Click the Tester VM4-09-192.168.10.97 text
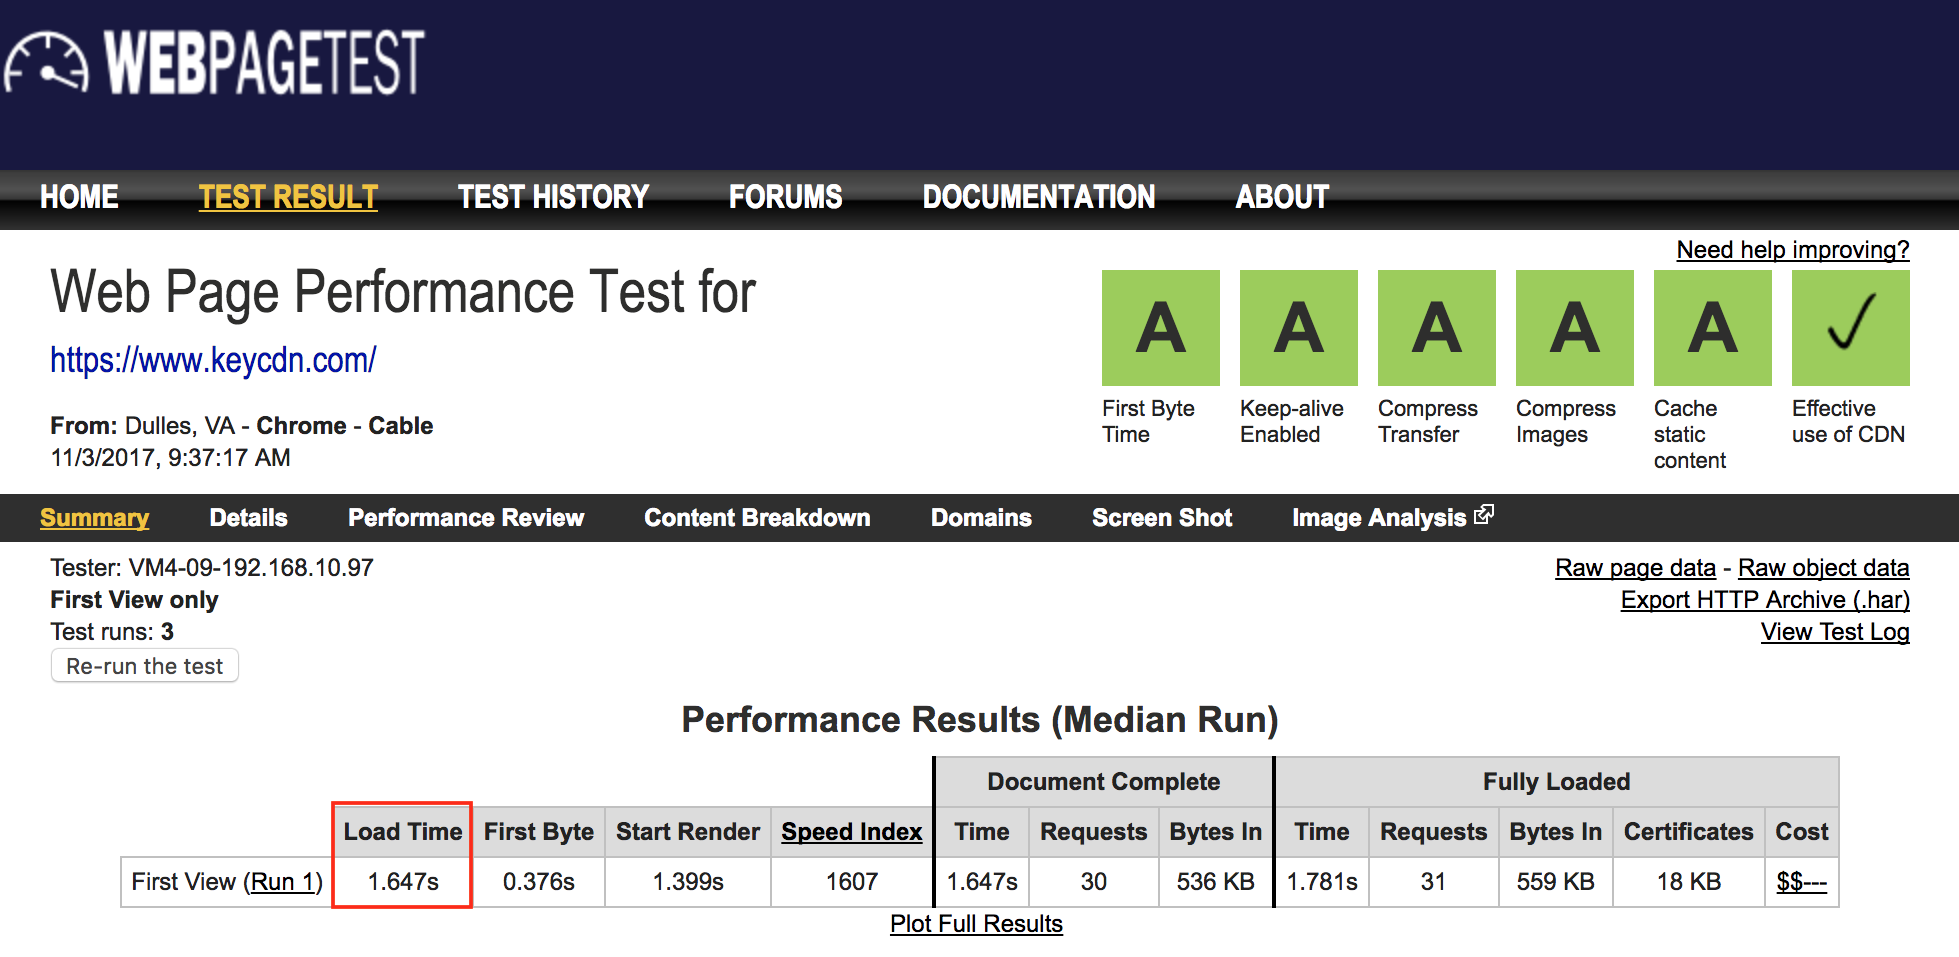 coord(212,568)
